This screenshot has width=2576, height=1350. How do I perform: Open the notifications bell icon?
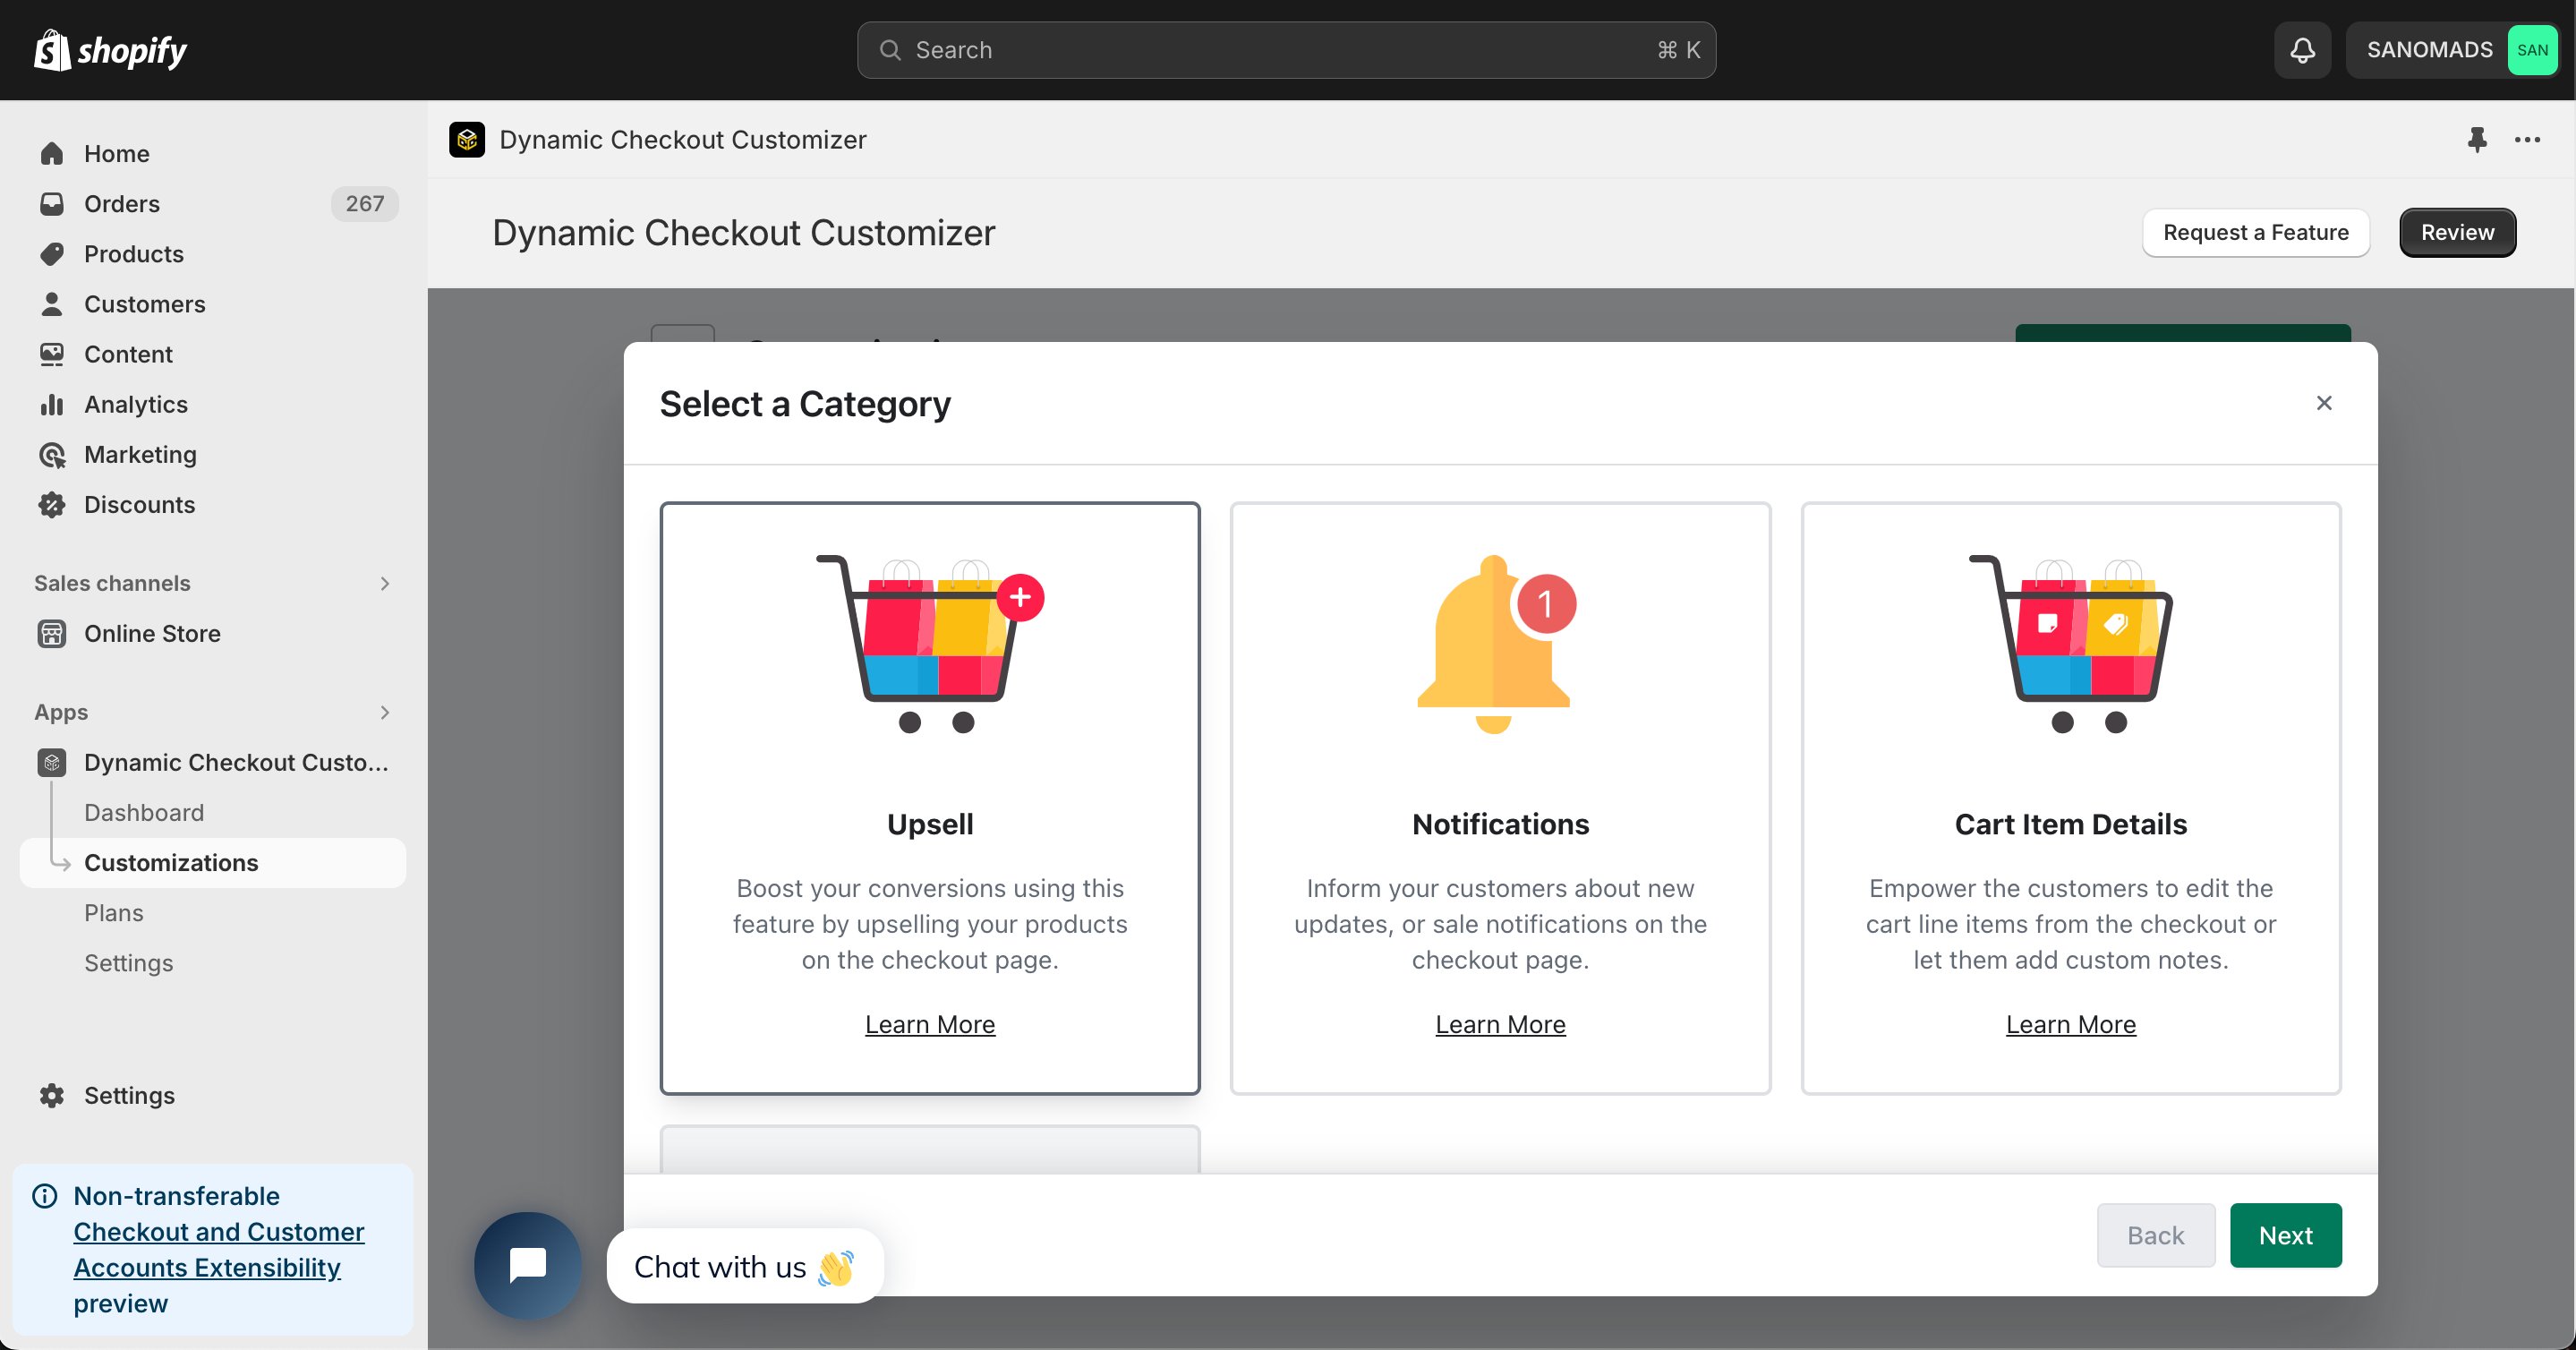[x=2302, y=50]
